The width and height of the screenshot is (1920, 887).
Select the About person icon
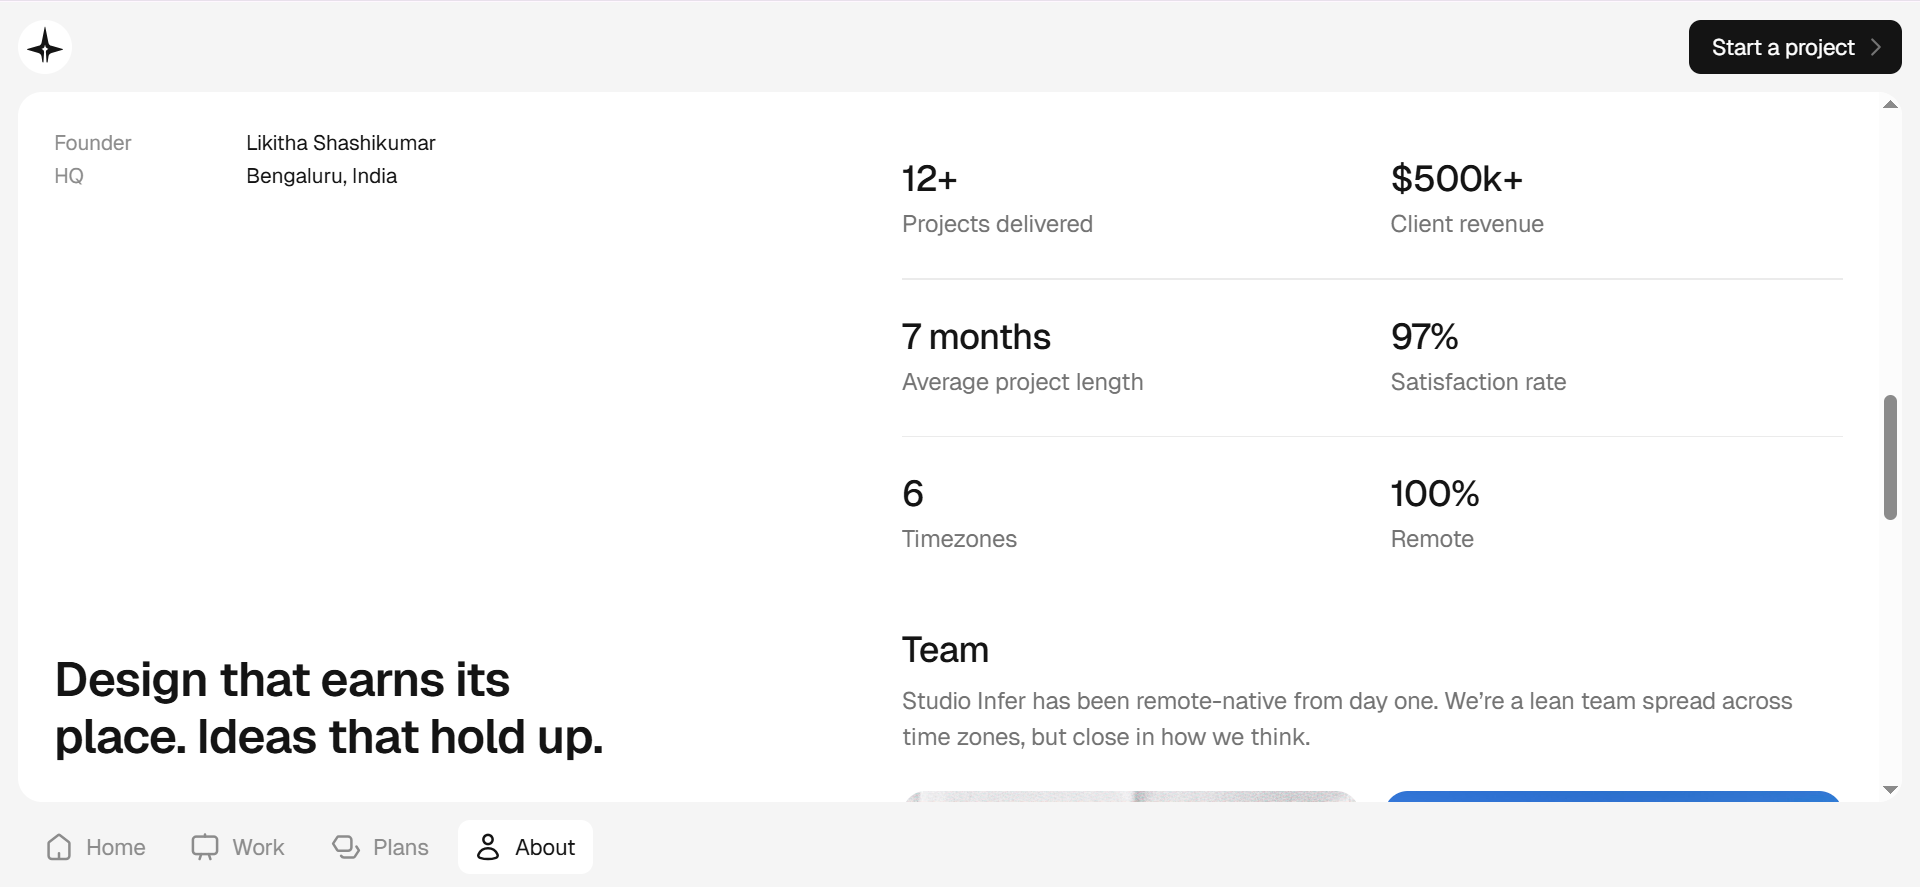click(x=488, y=846)
